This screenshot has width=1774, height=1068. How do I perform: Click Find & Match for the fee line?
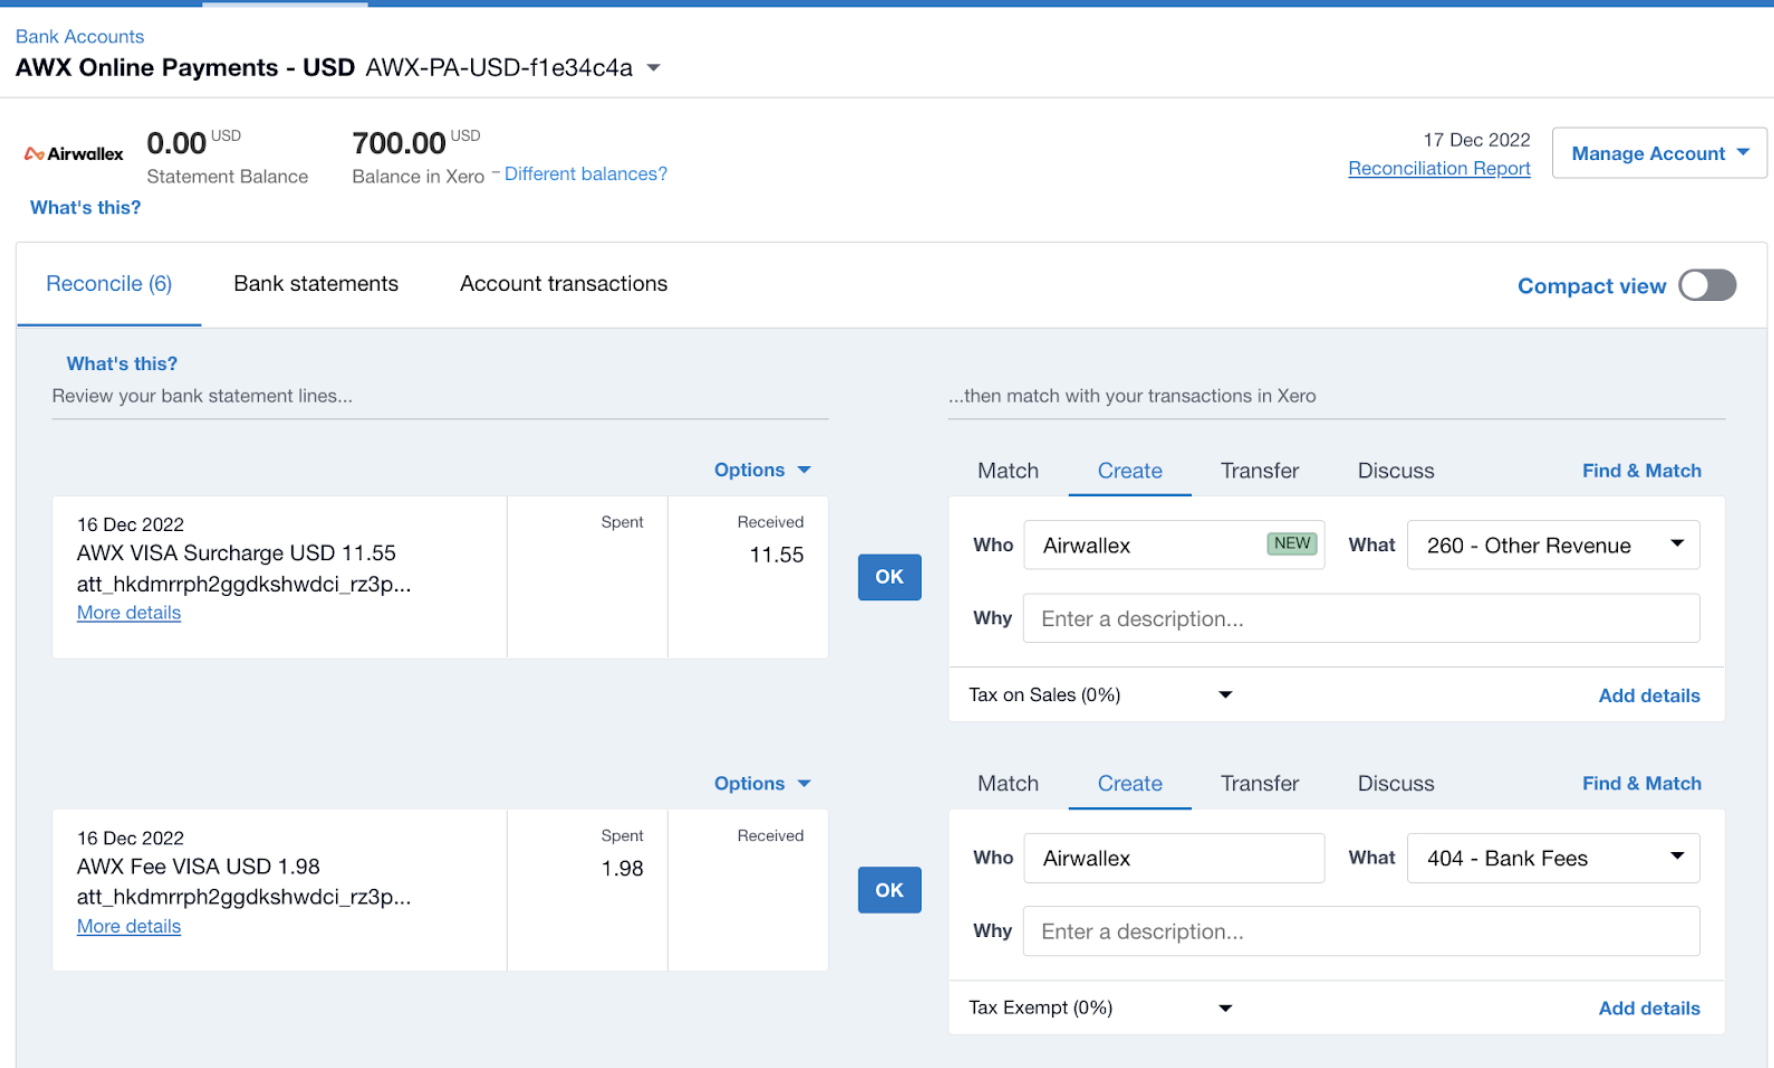(x=1641, y=784)
